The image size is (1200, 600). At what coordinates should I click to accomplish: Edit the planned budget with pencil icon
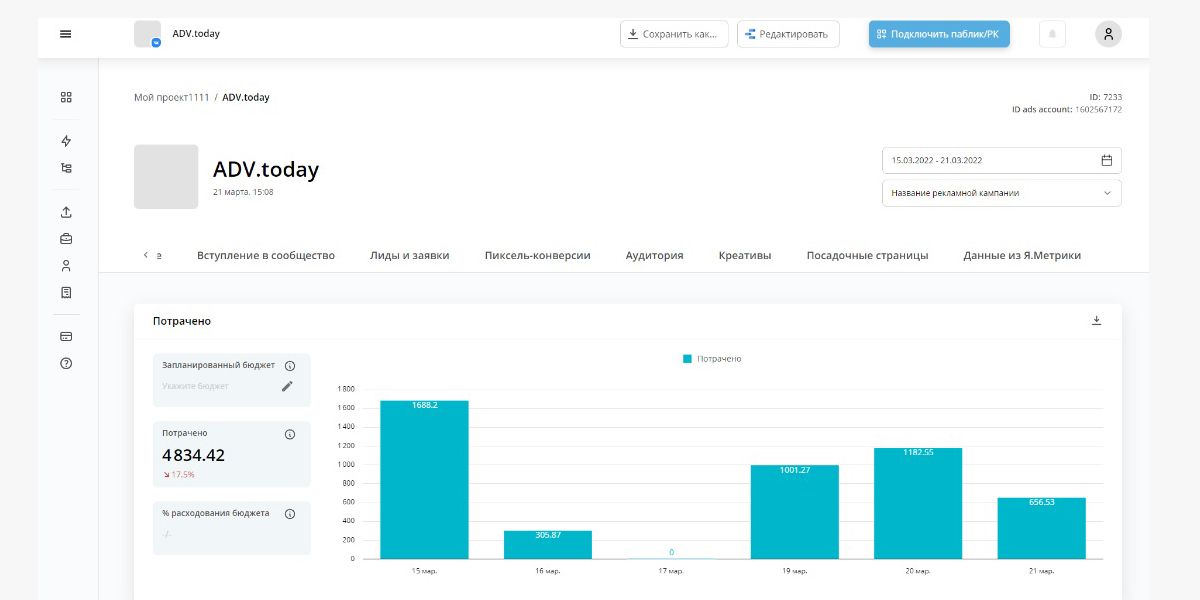[x=287, y=386]
